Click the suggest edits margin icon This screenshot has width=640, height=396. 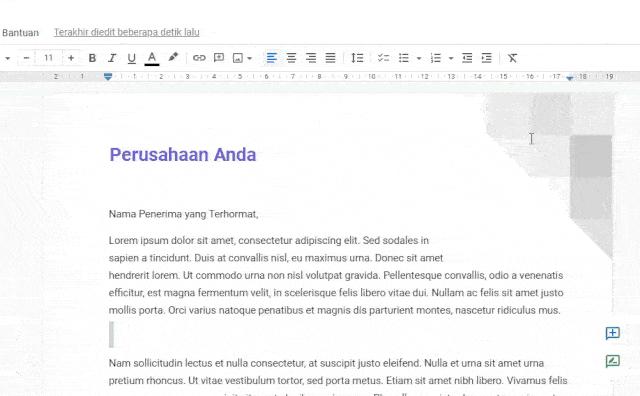[x=612, y=361]
